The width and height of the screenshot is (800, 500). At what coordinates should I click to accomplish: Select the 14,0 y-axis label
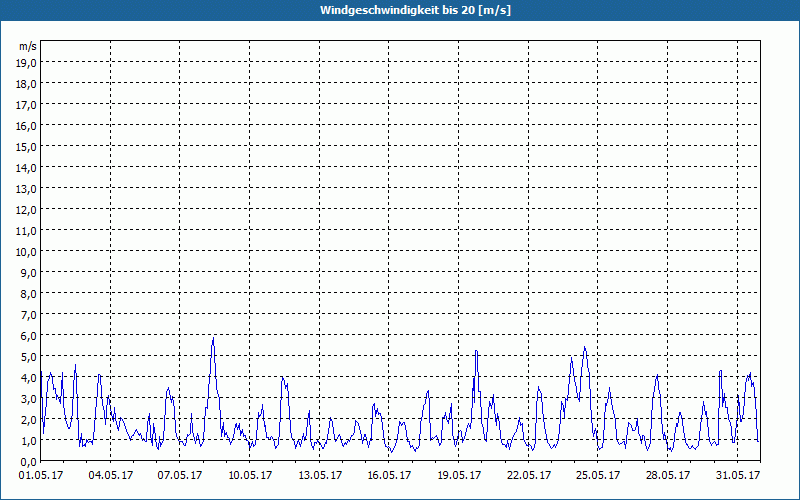click(28, 167)
